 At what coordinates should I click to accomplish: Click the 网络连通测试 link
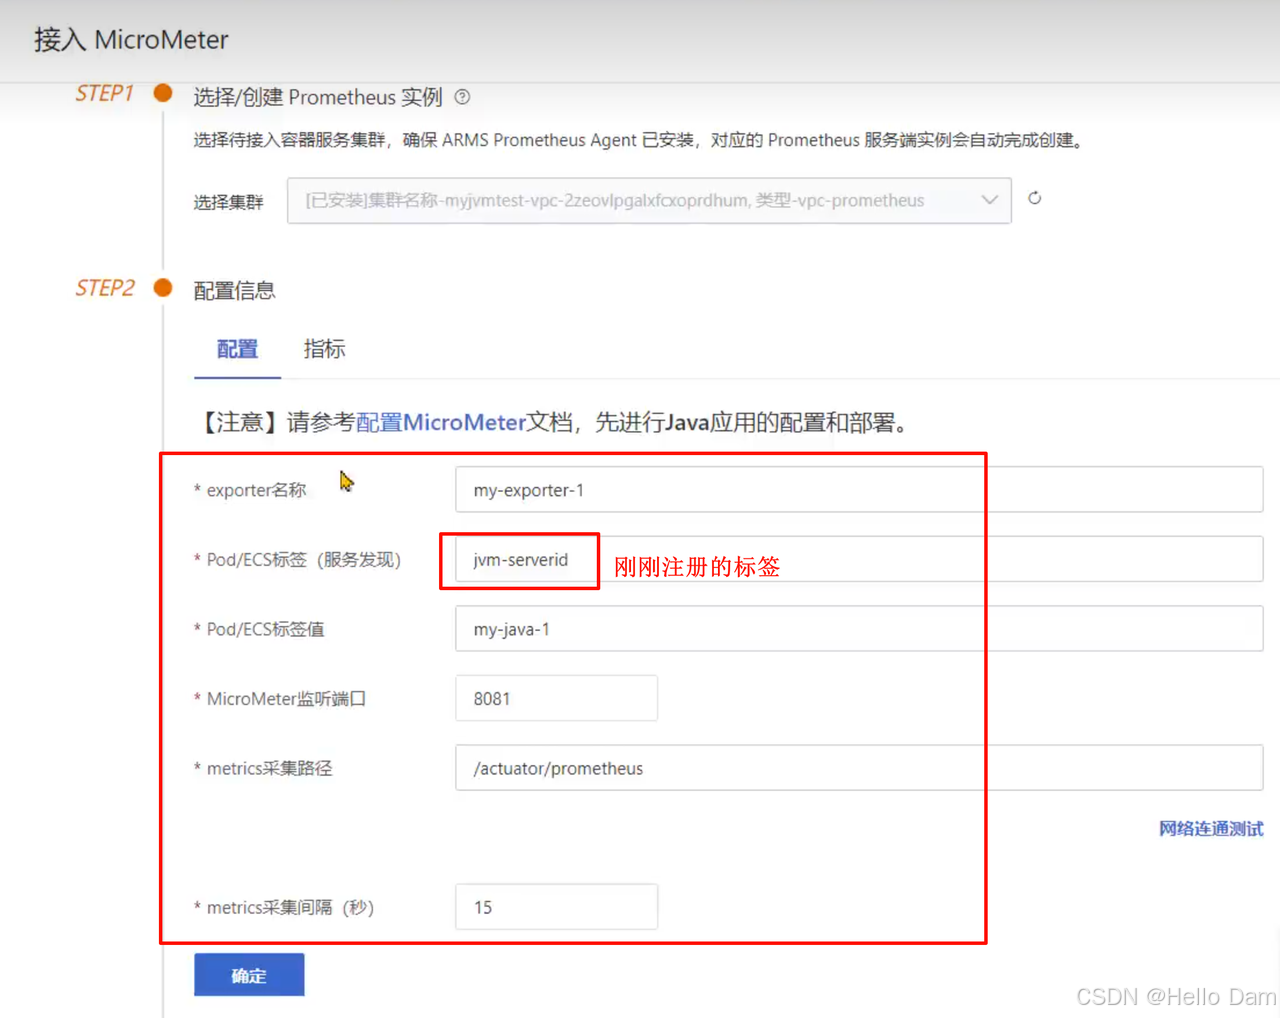[1211, 828]
